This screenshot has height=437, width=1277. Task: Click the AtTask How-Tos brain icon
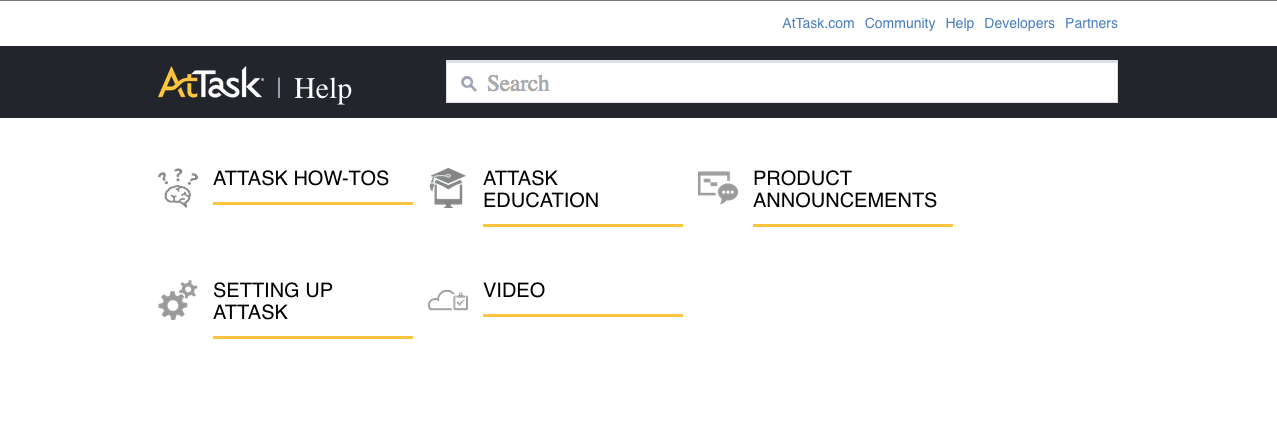point(177,188)
